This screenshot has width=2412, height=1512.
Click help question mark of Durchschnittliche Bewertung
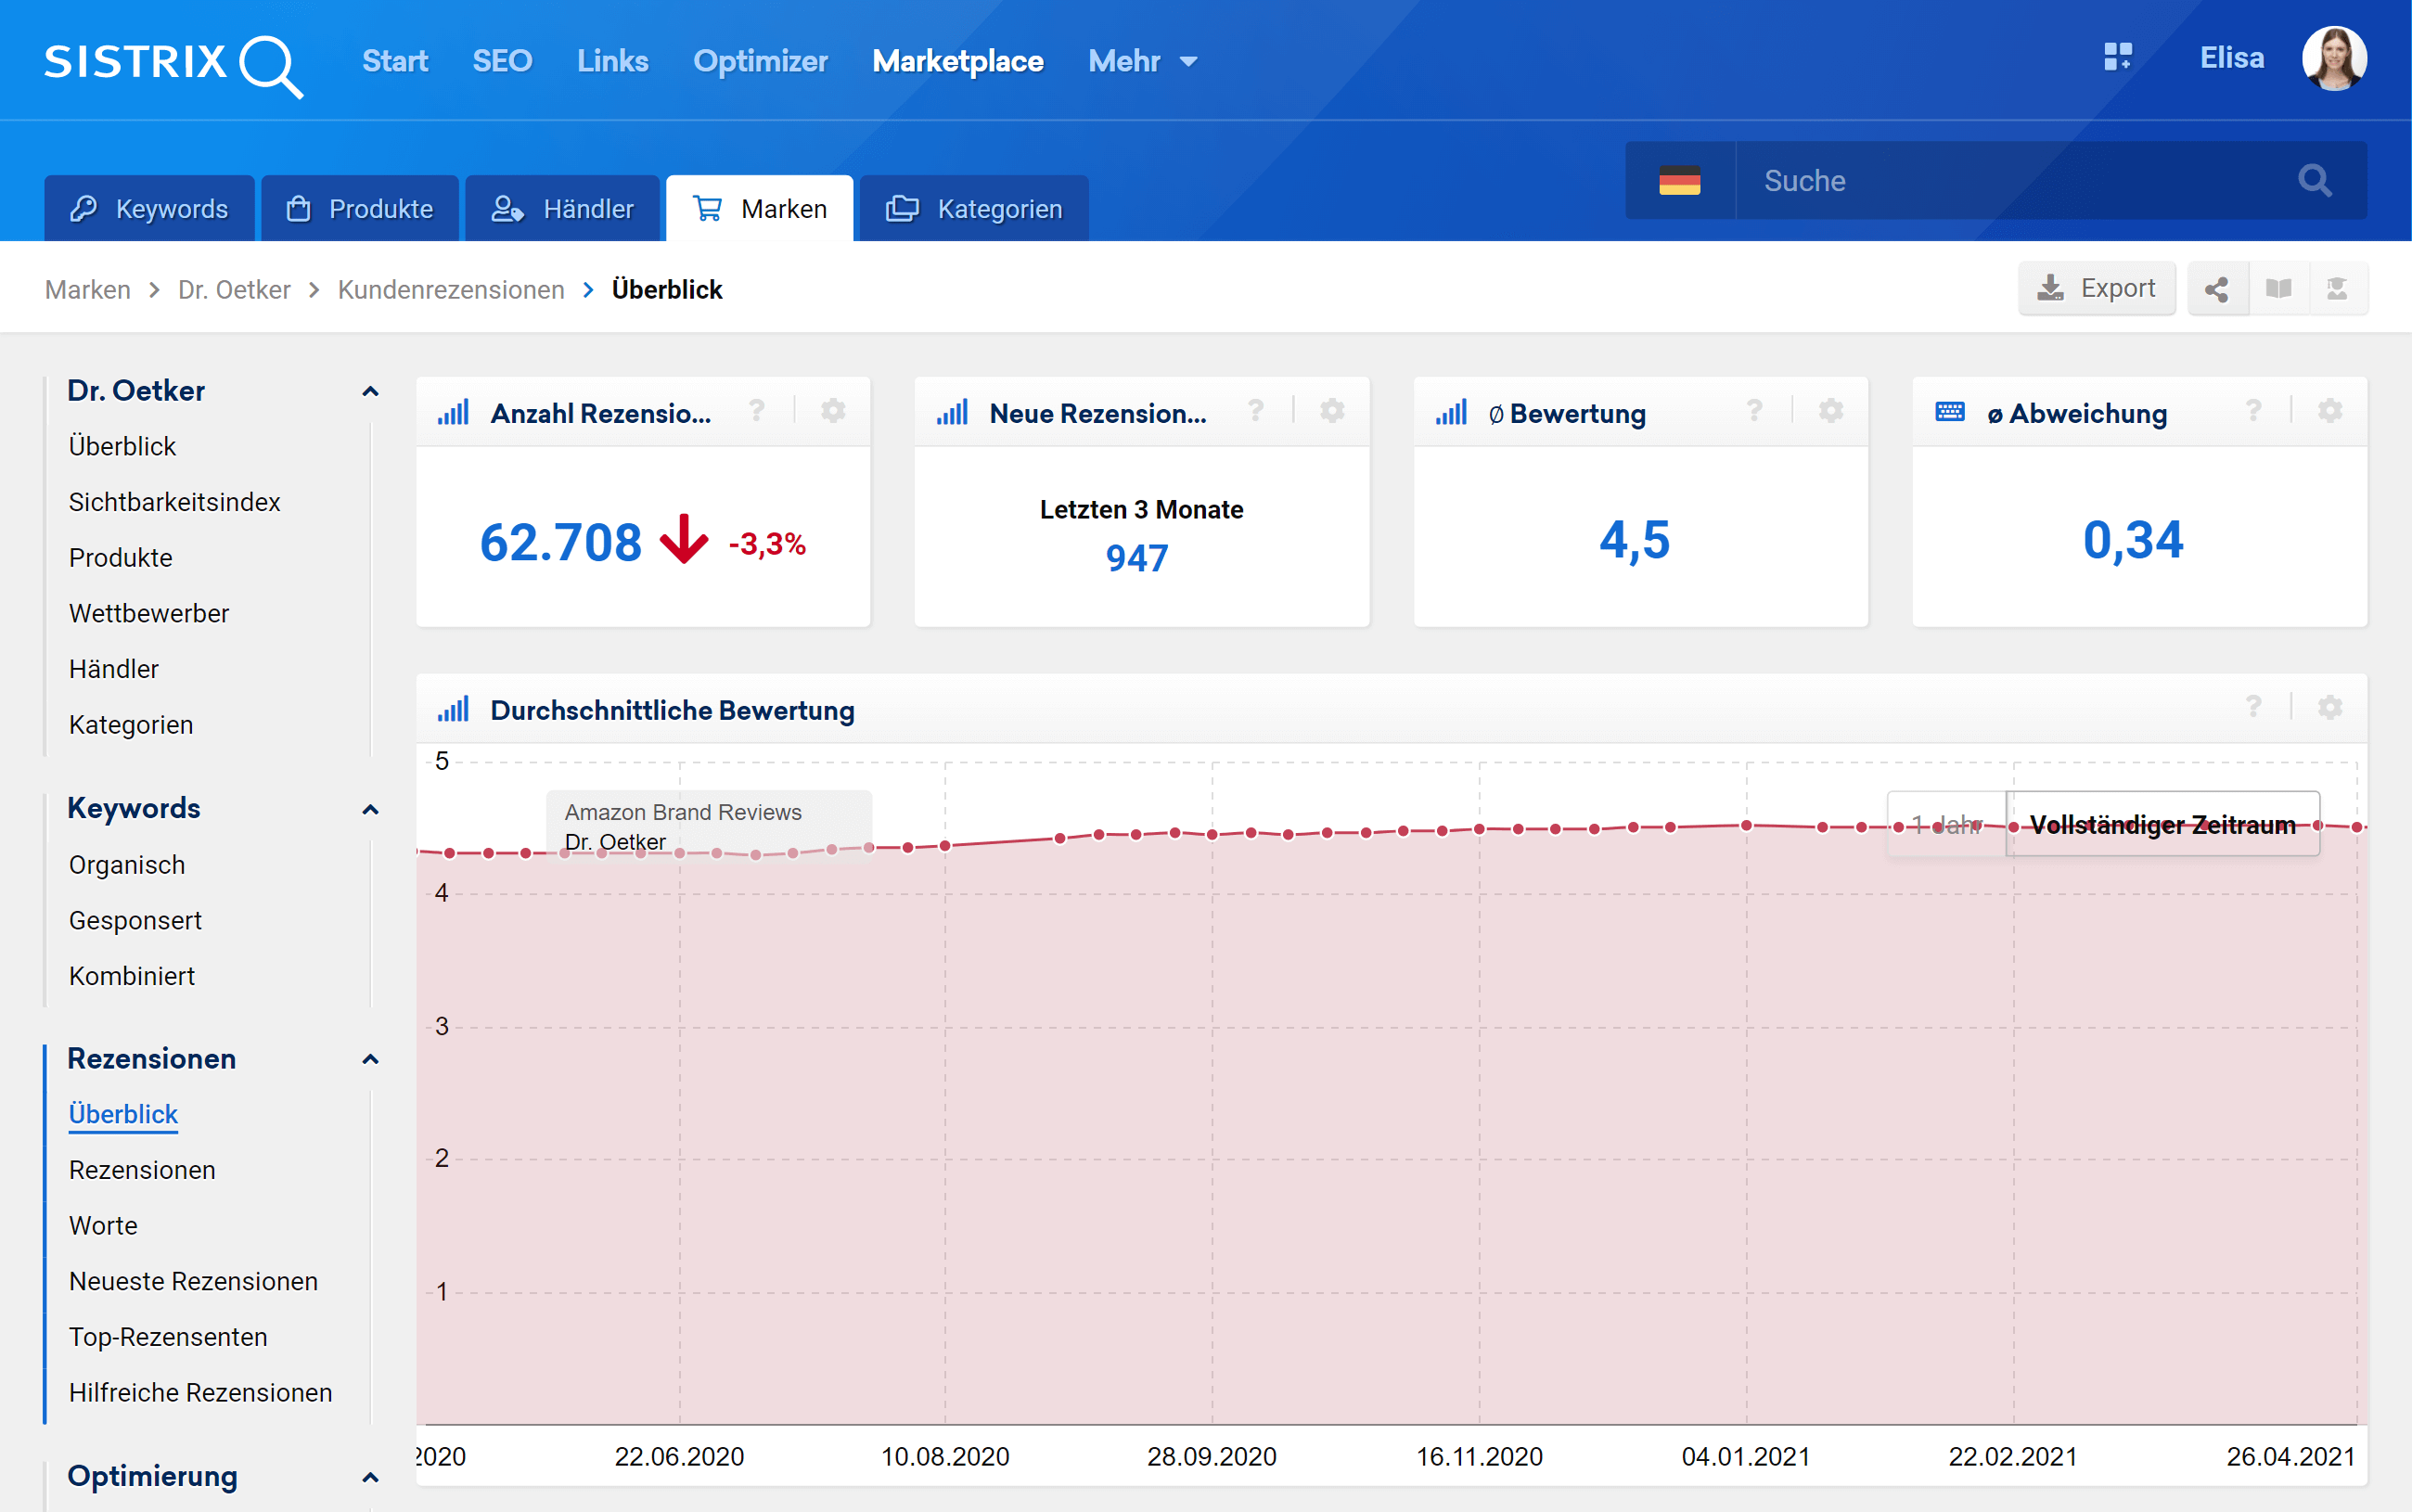[2253, 708]
